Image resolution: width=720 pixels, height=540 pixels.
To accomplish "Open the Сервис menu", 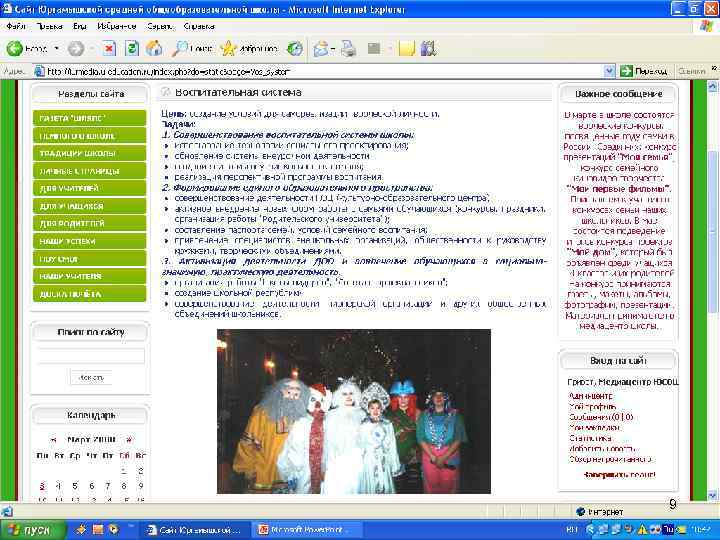I will click(x=160, y=26).
